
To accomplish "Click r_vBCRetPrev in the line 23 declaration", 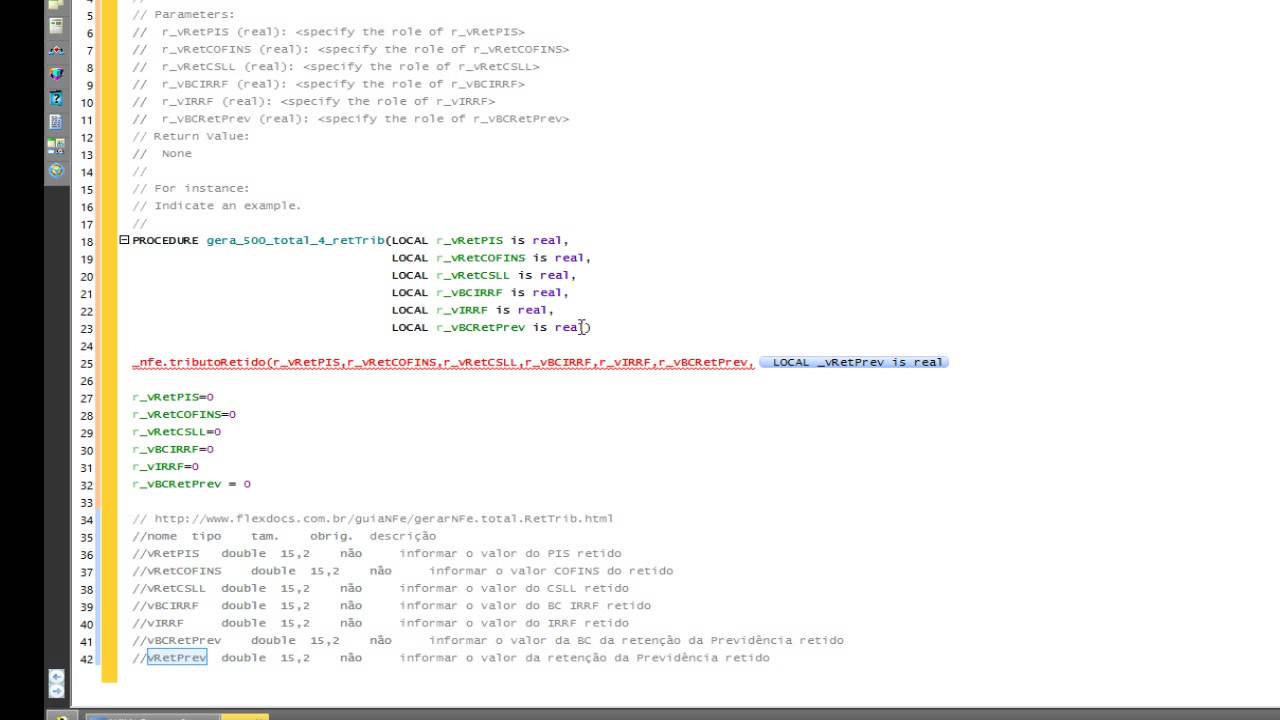I will point(480,327).
